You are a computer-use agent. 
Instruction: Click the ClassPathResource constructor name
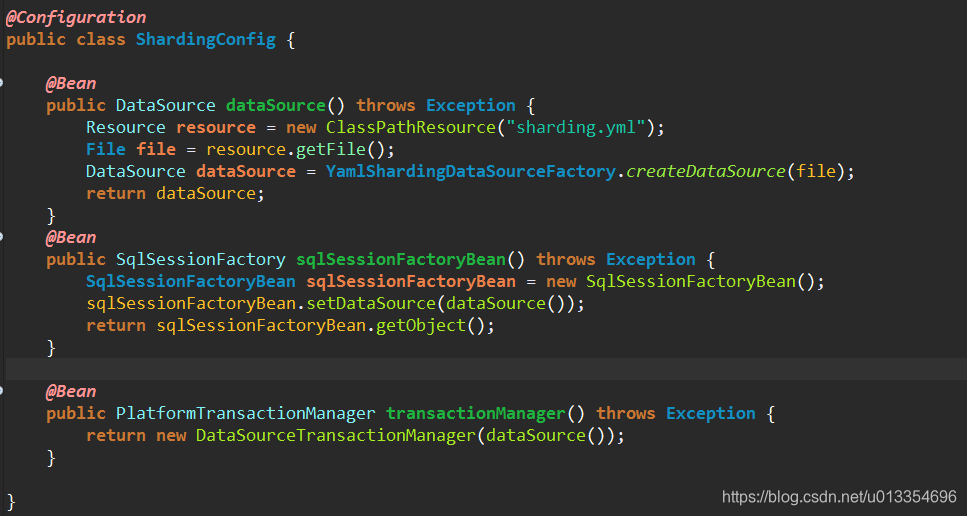(x=411, y=128)
